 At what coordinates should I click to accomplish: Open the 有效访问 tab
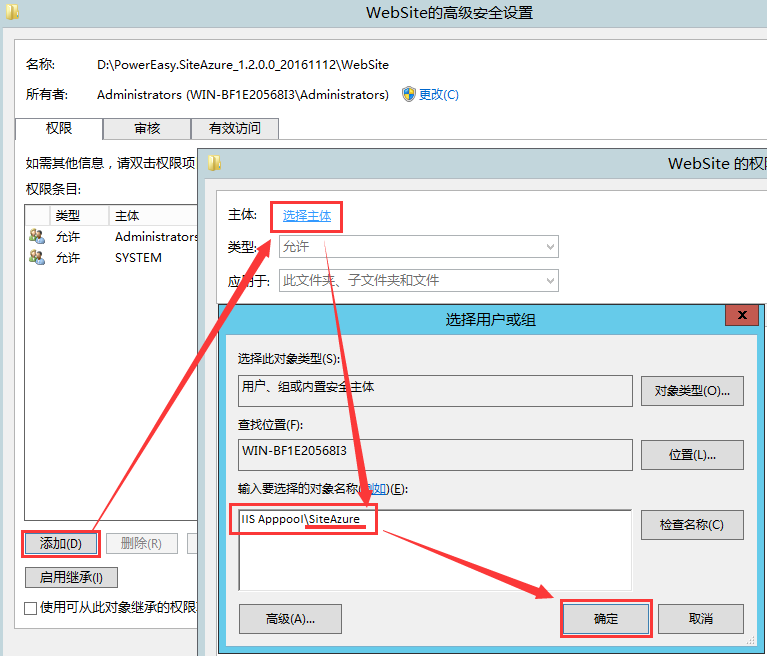(235, 128)
